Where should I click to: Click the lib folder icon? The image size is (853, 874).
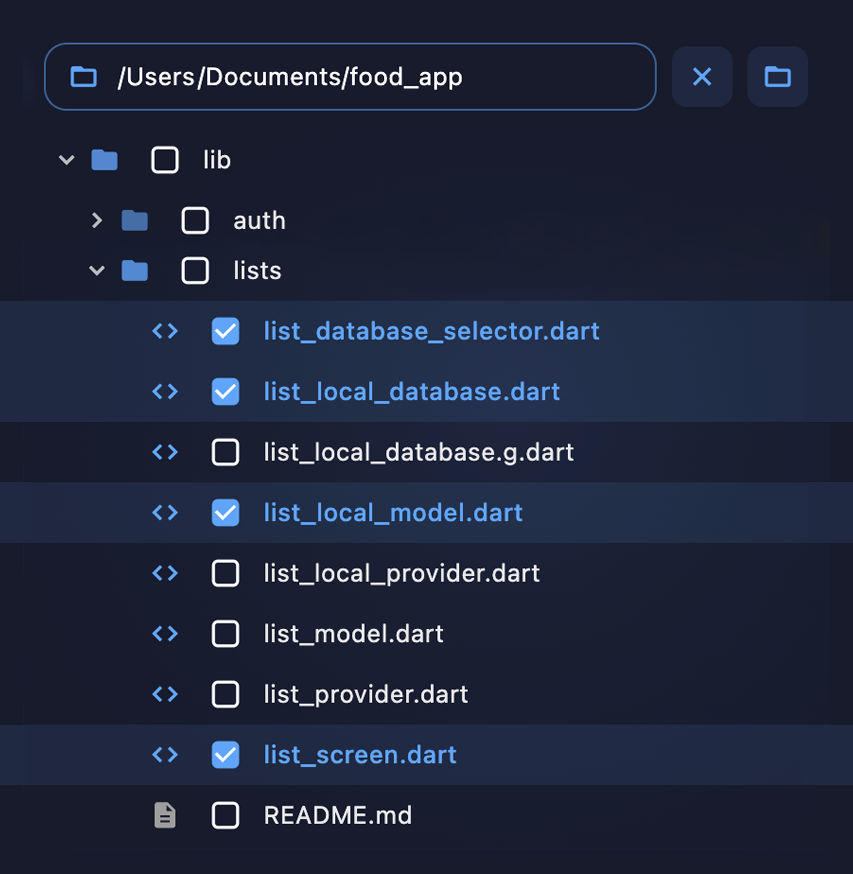pyautogui.click(x=104, y=160)
